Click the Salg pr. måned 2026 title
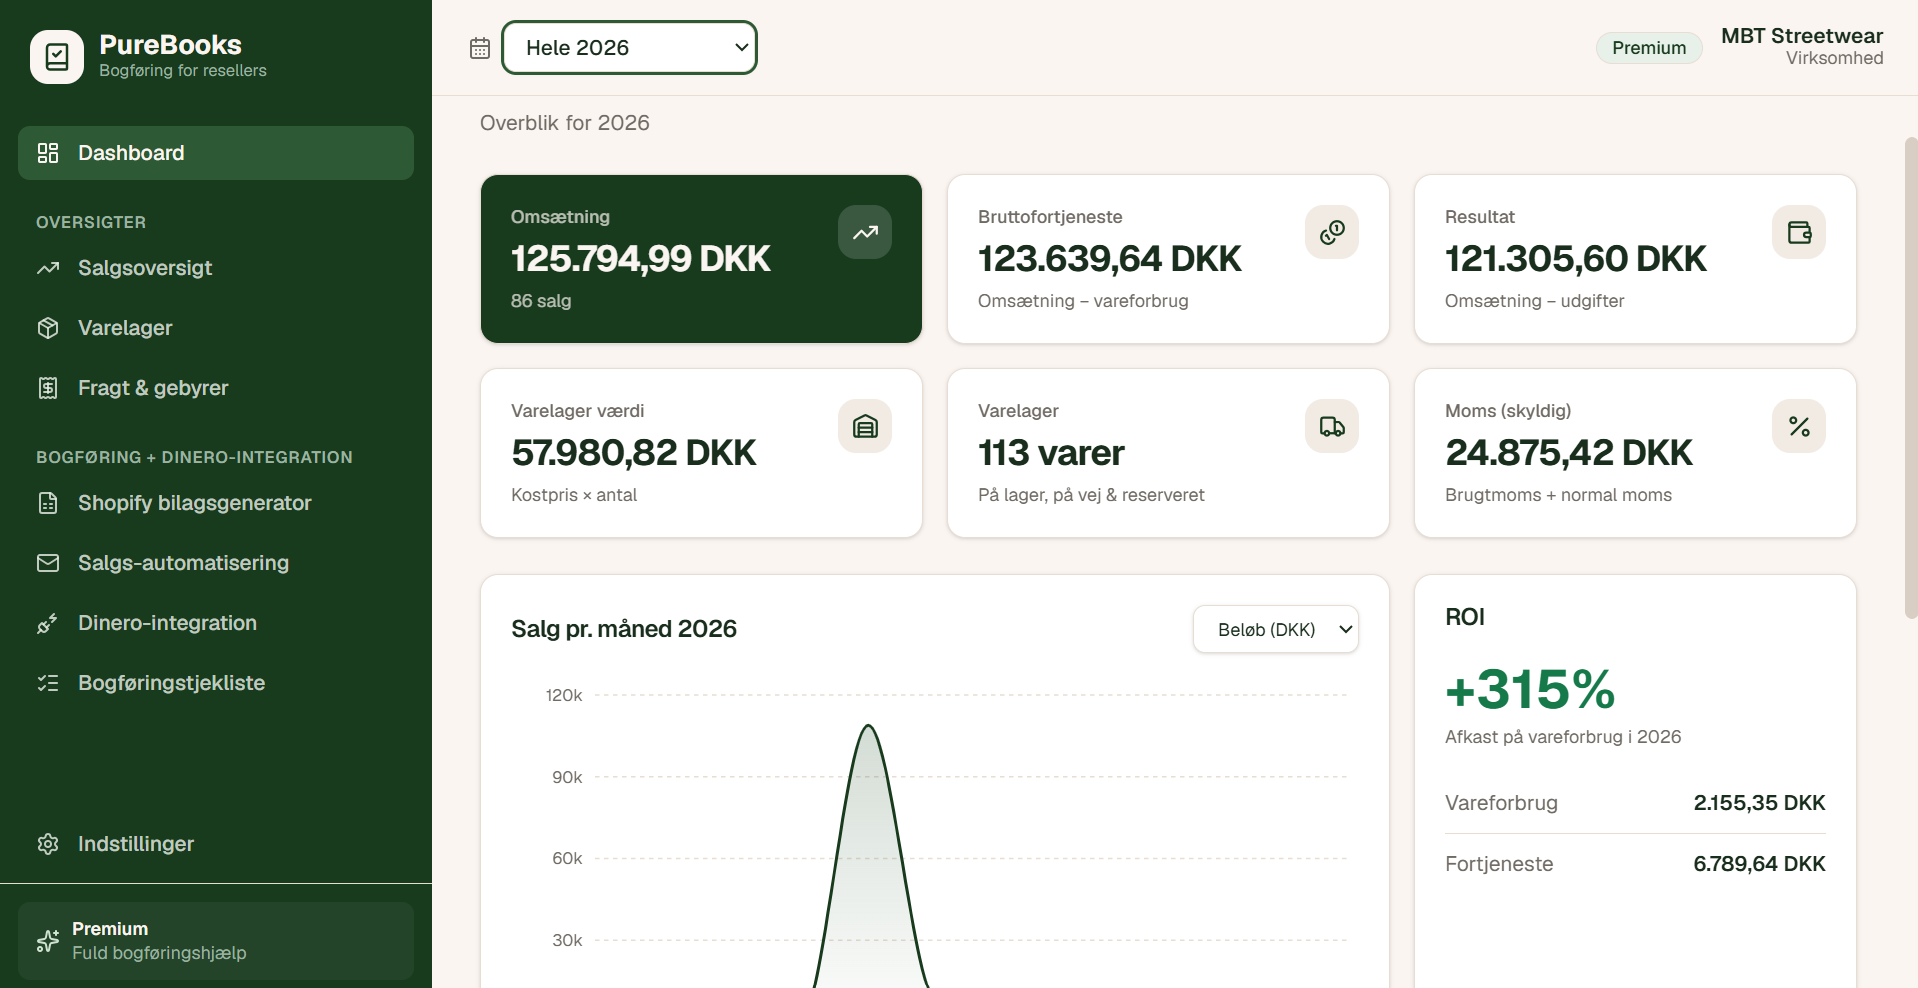The height and width of the screenshot is (988, 1918). [624, 629]
